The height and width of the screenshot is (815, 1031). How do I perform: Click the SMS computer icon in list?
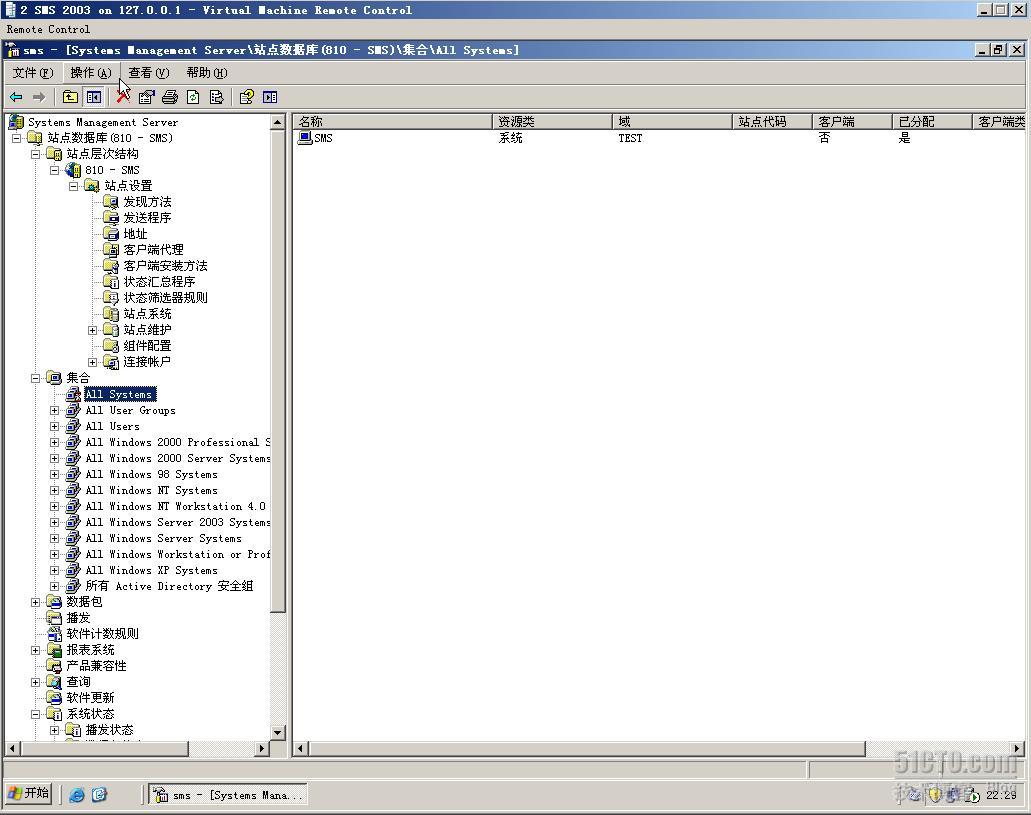pyautogui.click(x=304, y=137)
